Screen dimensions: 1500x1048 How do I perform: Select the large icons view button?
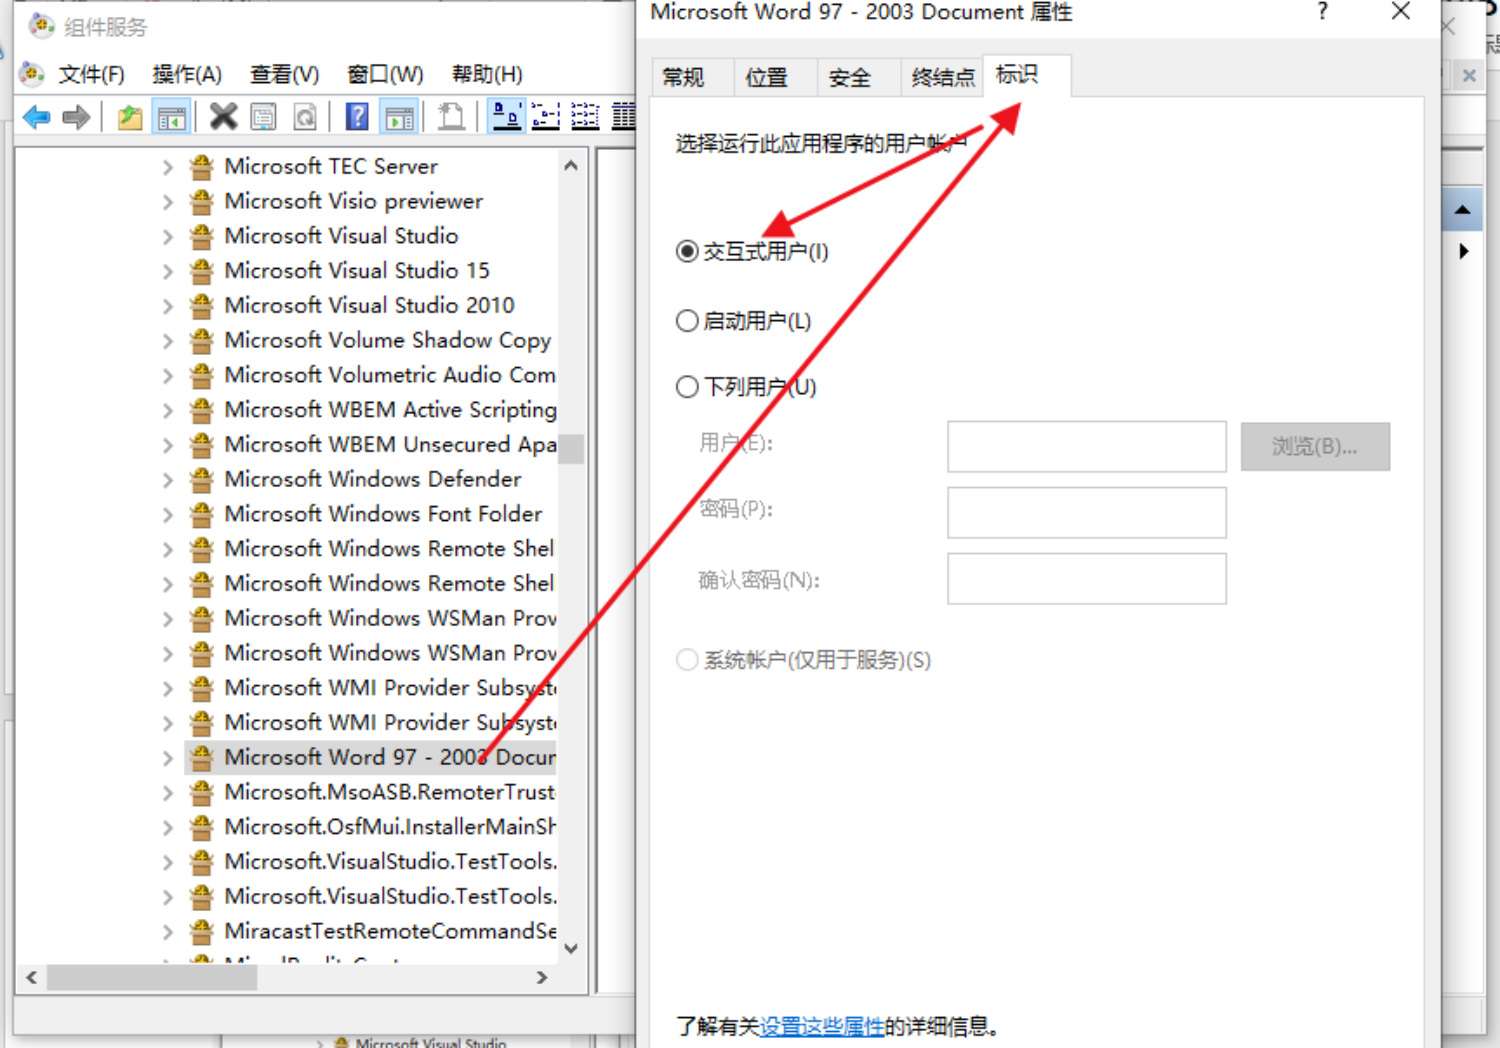pos(507,117)
